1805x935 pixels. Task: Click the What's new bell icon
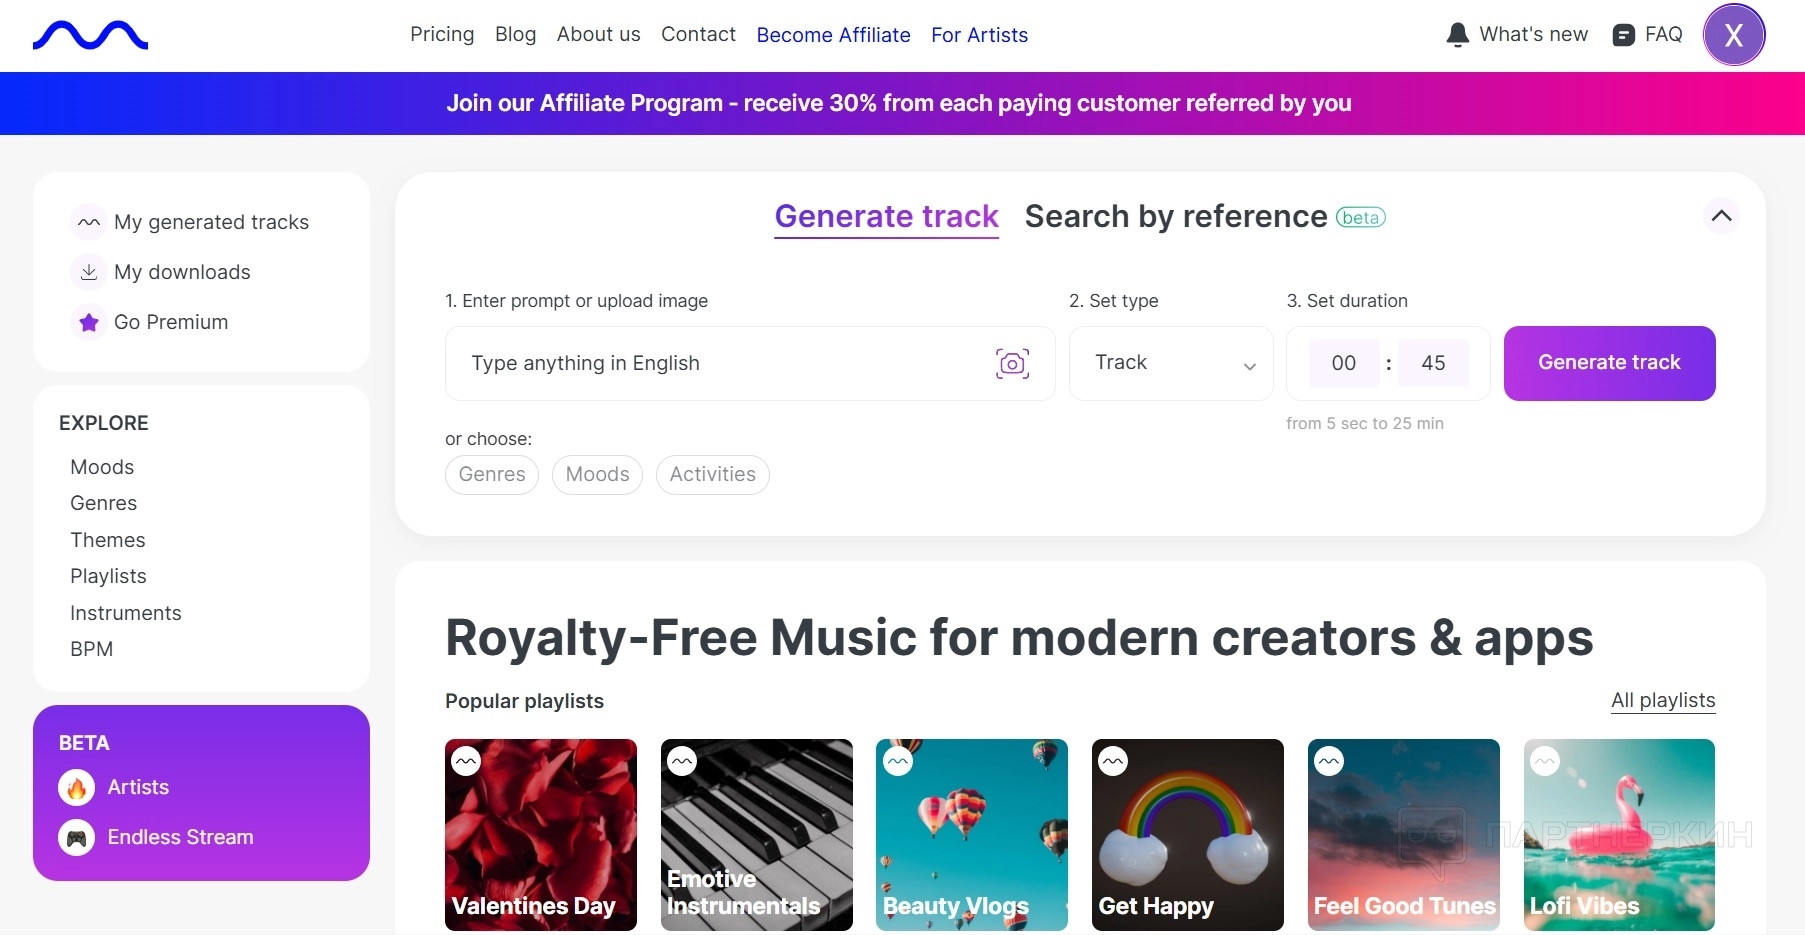tap(1457, 35)
